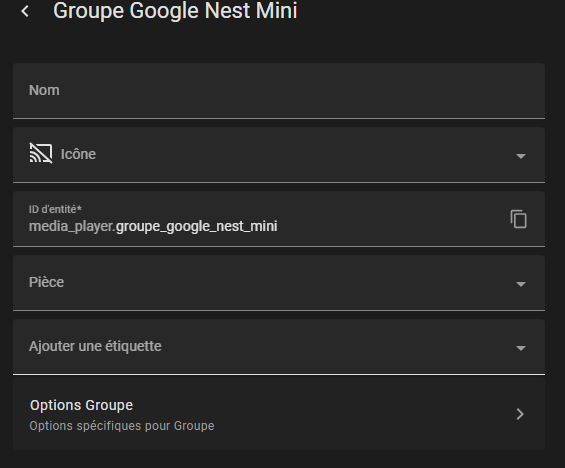This screenshot has height=468, width=565.
Task: Open Options Groupe via the right chevron
Action: tap(520, 414)
